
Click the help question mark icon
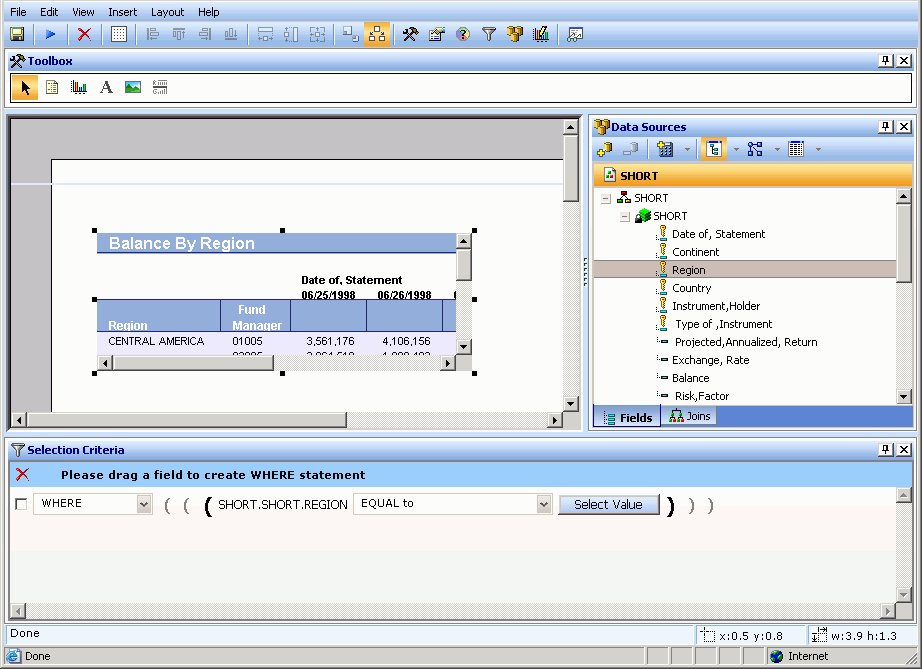463,35
